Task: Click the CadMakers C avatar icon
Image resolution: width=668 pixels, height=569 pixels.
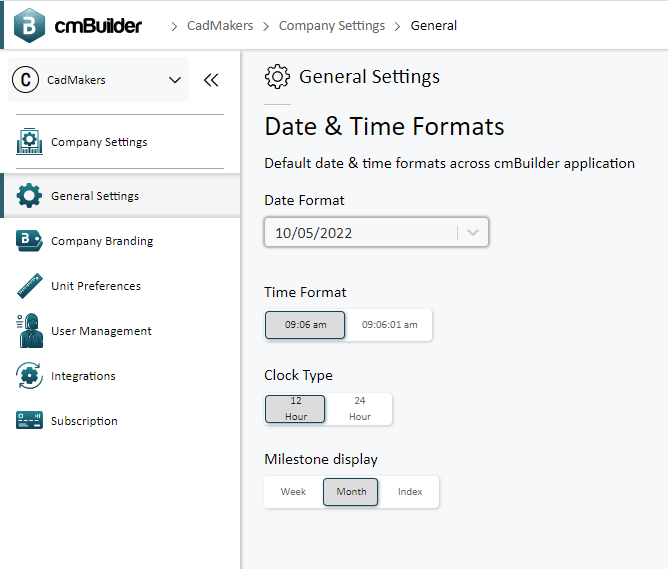Action: tap(26, 80)
